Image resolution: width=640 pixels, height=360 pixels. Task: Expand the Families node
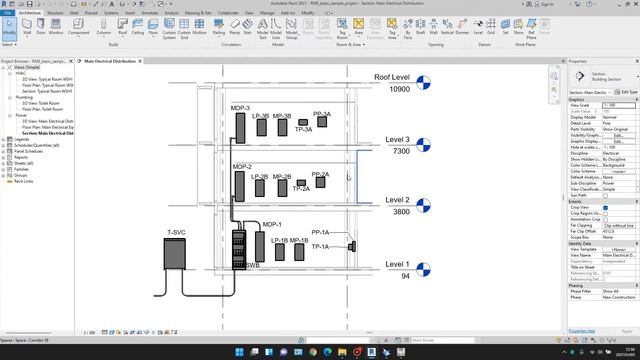[x=3, y=169]
